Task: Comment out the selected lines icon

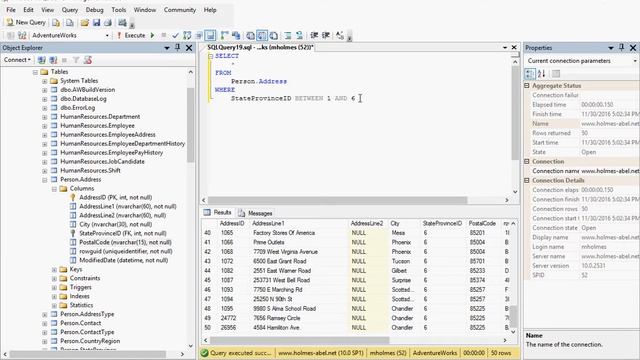Action: point(288,36)
